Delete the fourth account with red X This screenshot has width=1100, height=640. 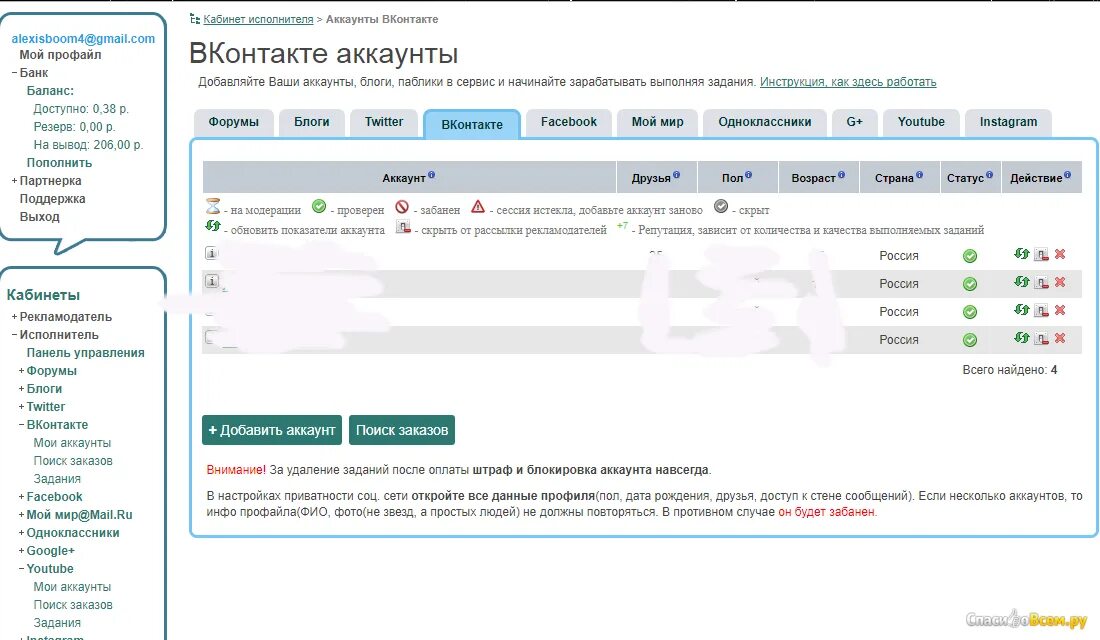click(1060, 338)
